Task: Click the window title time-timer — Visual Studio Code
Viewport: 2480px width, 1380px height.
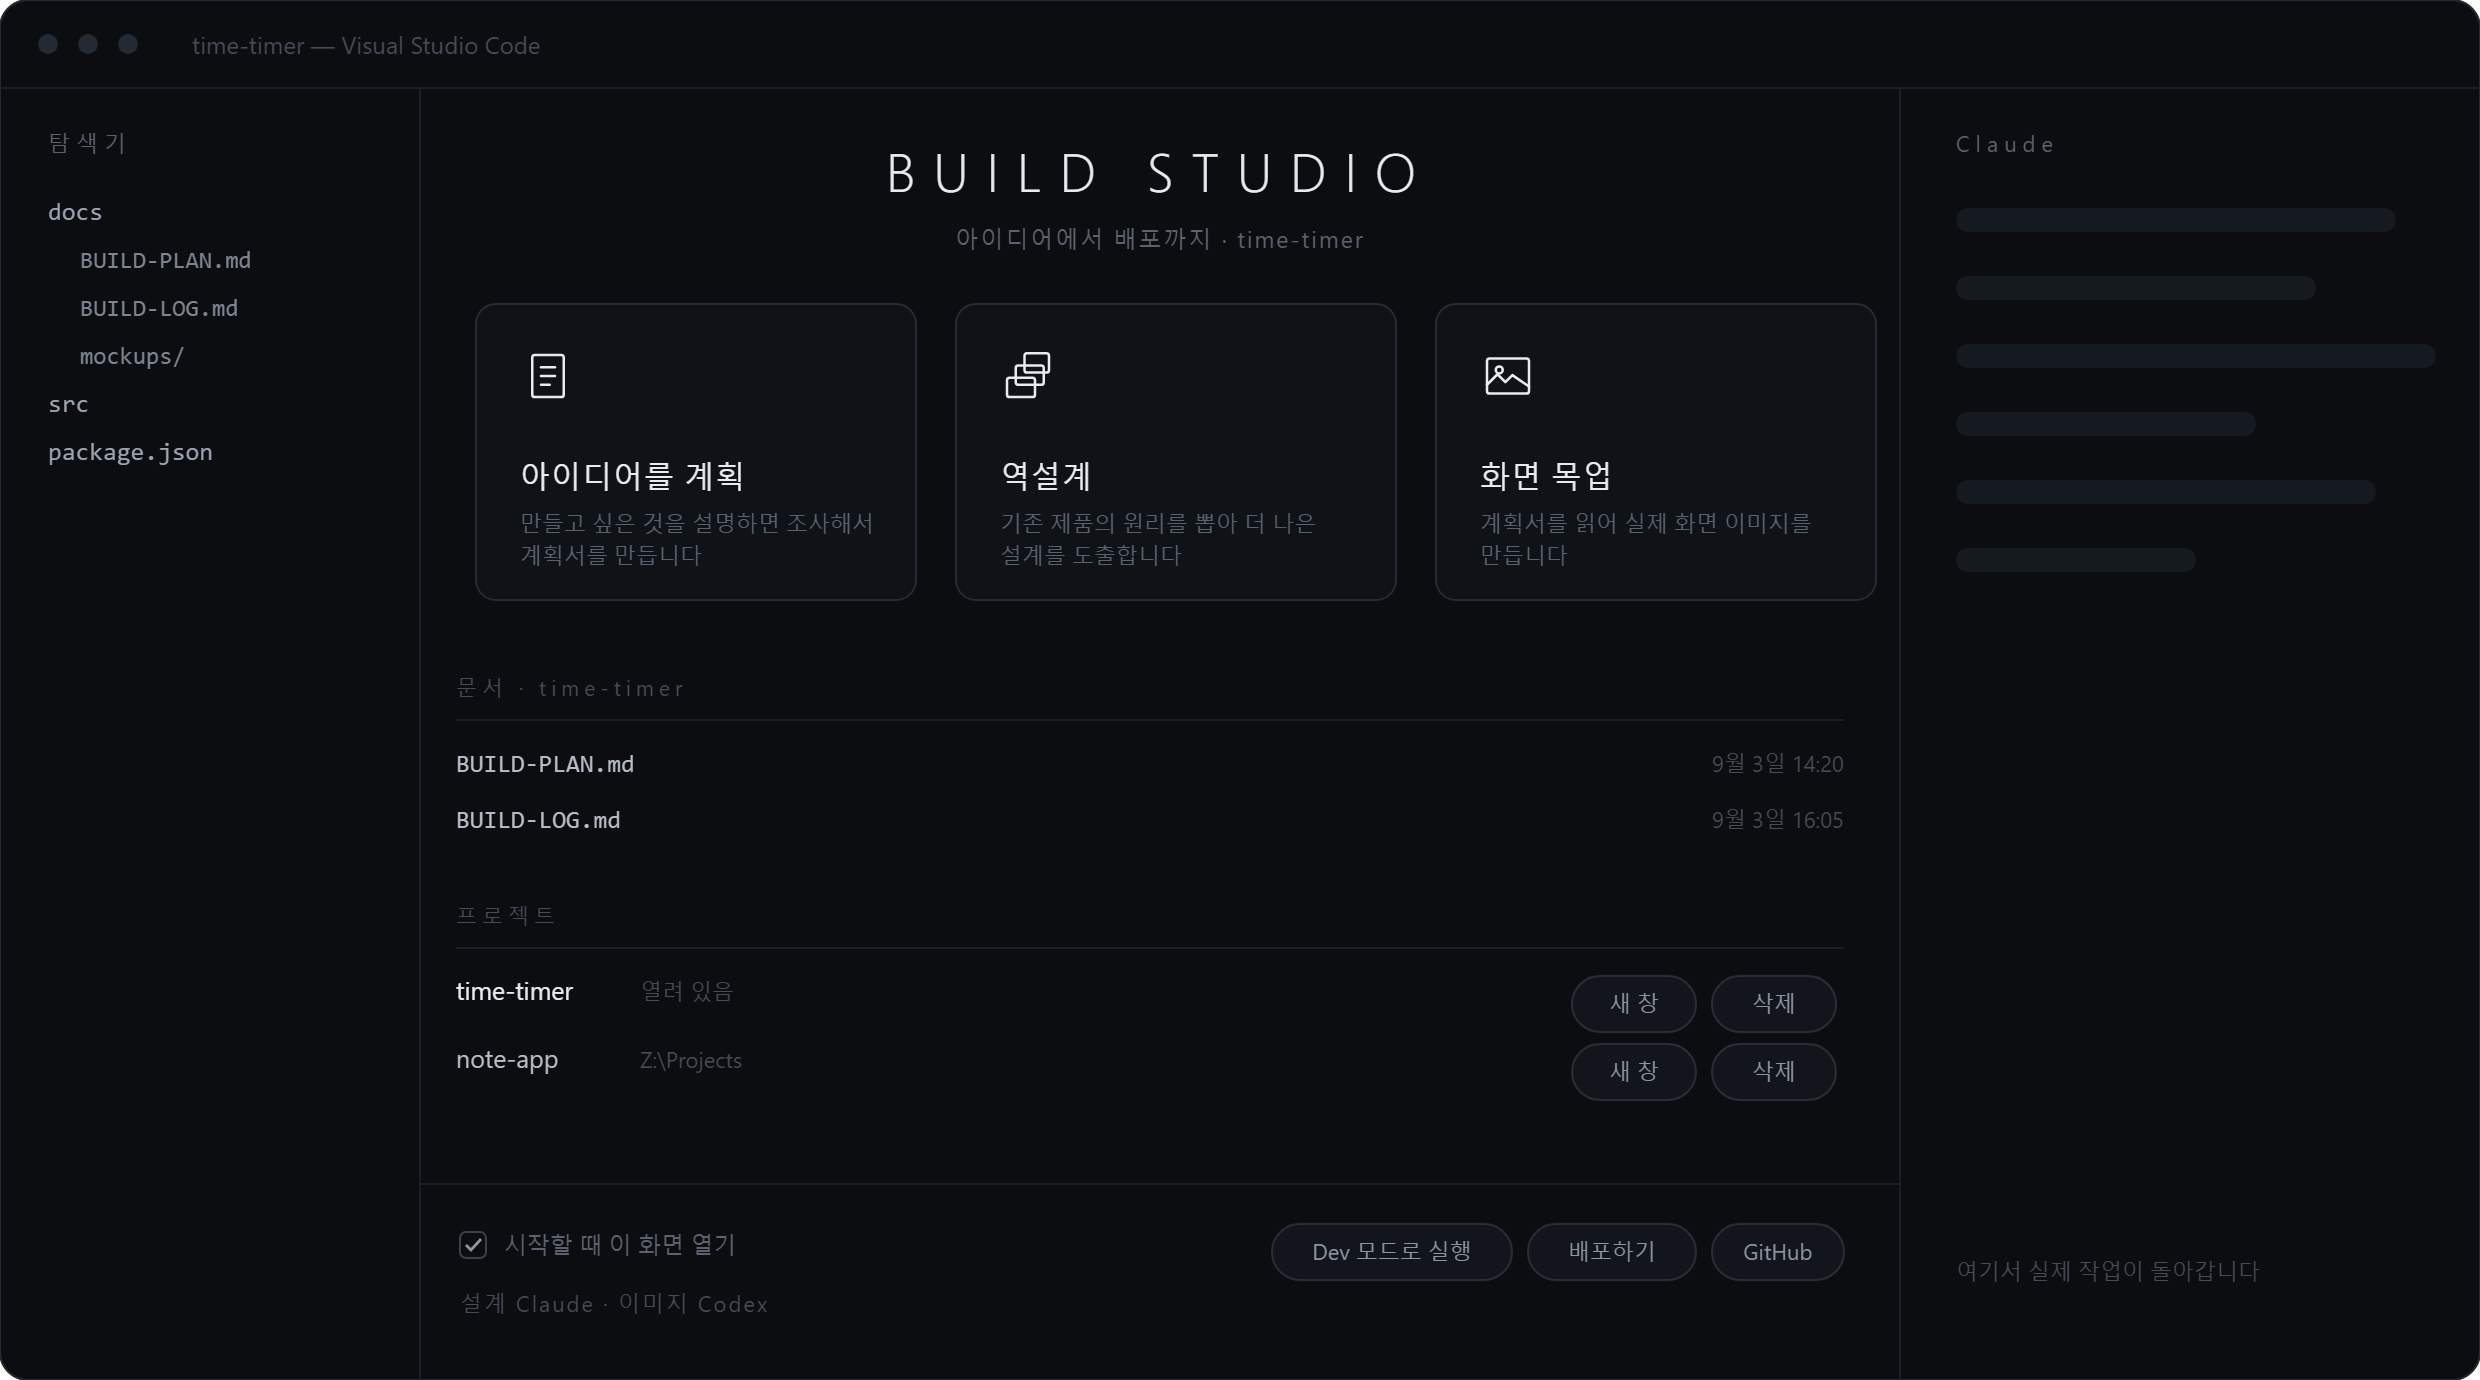Action: pos(366,46)
